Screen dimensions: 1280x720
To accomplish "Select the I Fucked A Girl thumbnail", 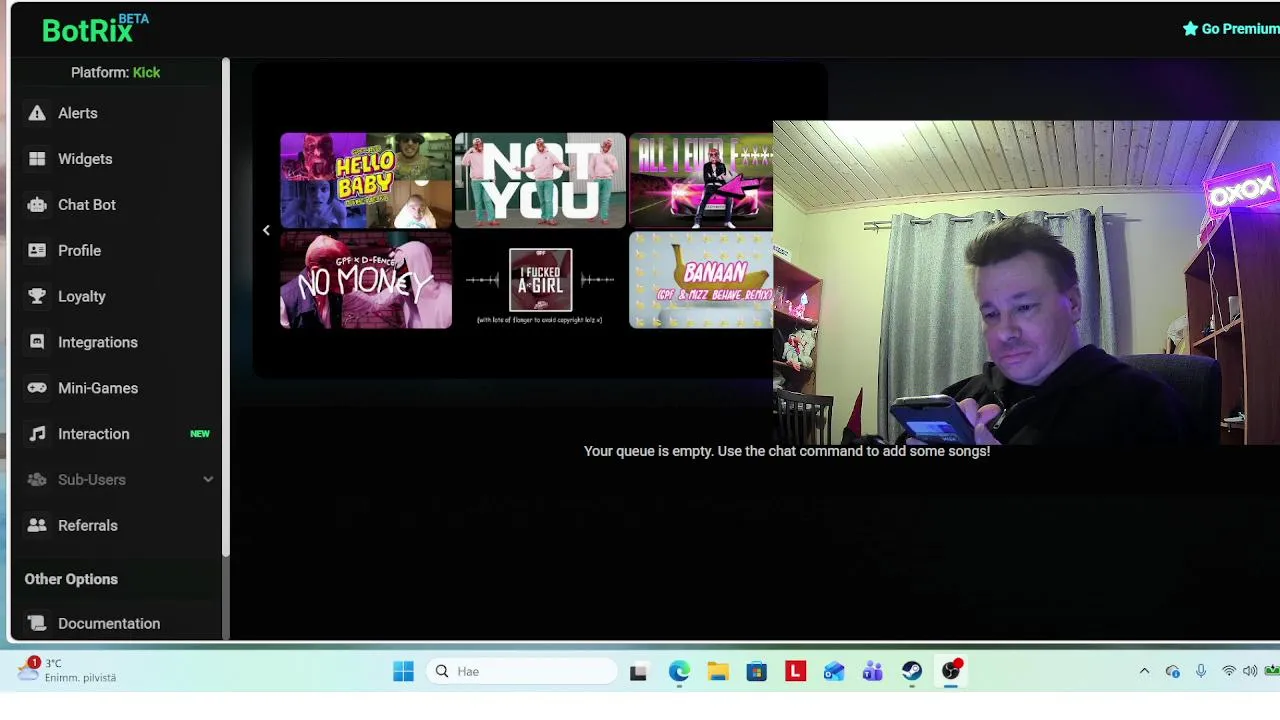I will (540, 280).
